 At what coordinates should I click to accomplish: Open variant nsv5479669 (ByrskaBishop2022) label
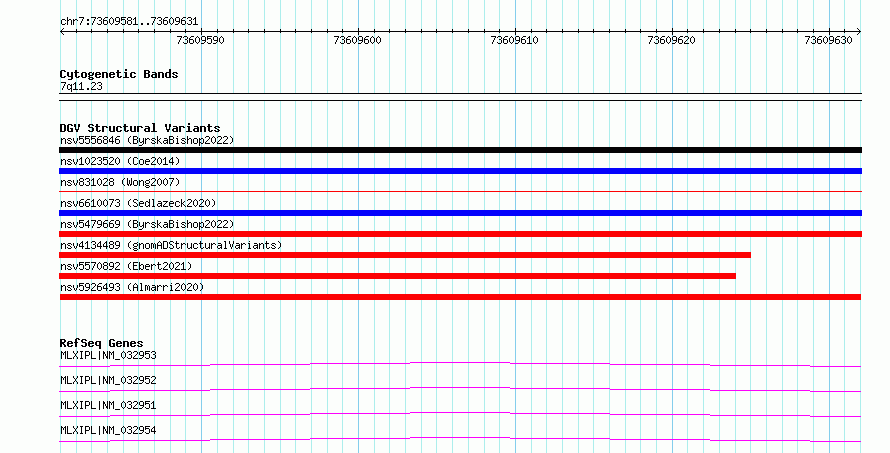pos(147,224)
